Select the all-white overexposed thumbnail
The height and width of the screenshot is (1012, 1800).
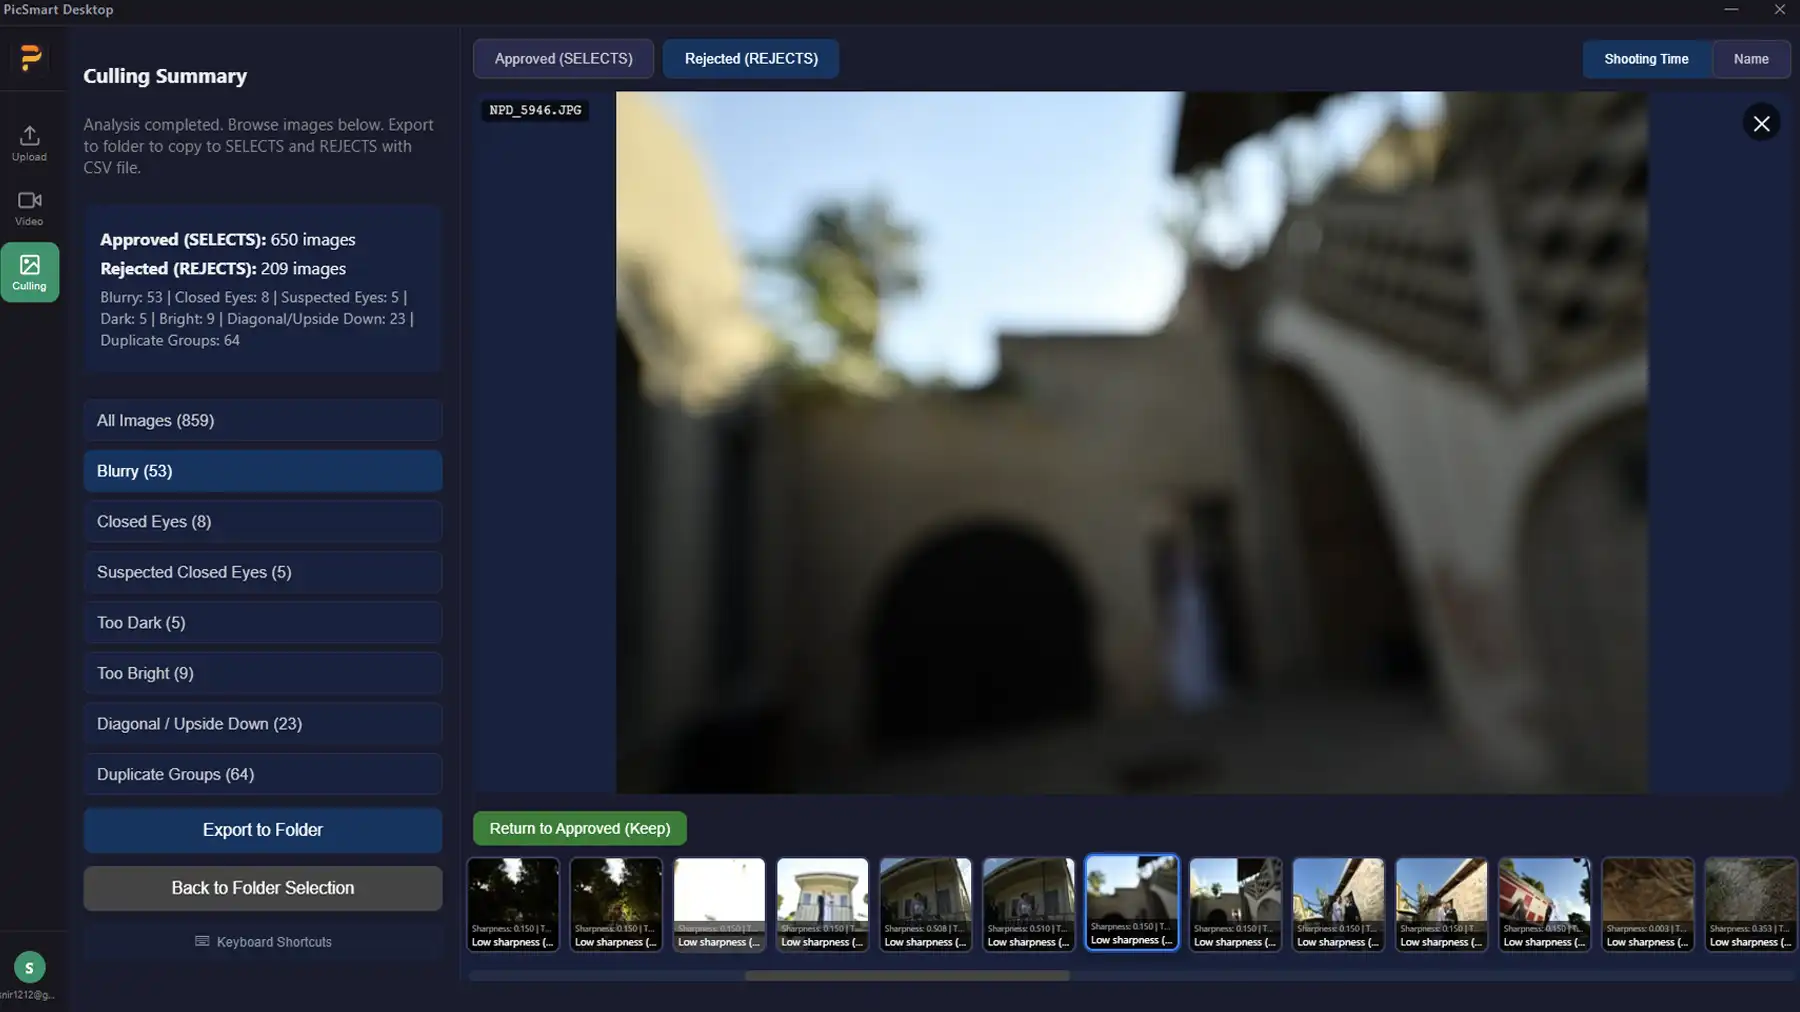click(719, 904)
